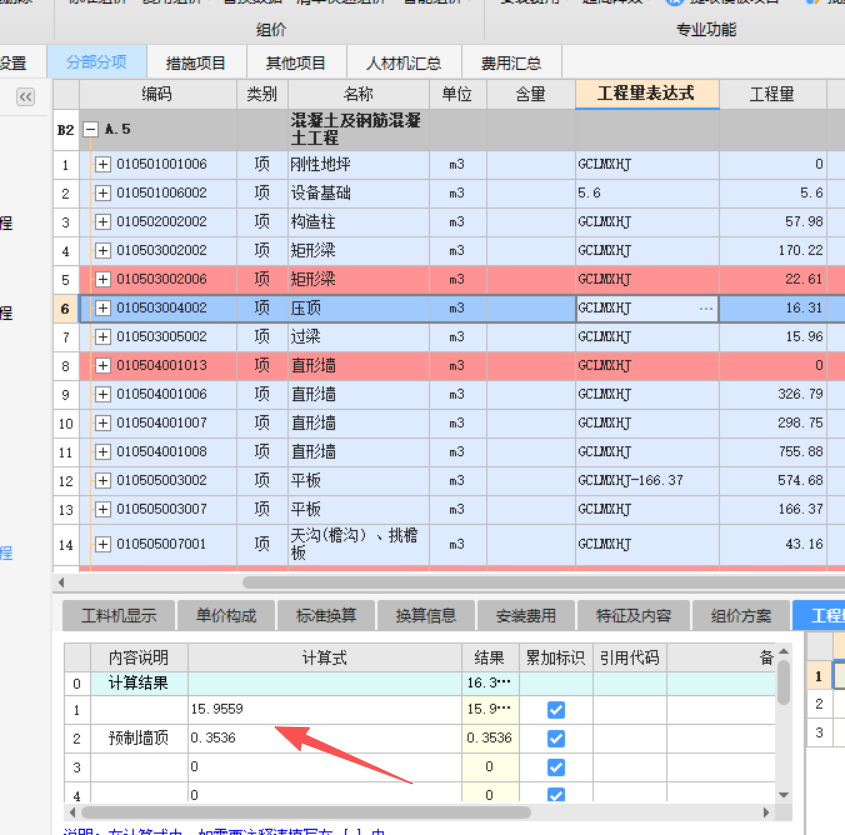Open the 其他项目 tab
The image size is (845, 835).
click(x=296, y=63)
